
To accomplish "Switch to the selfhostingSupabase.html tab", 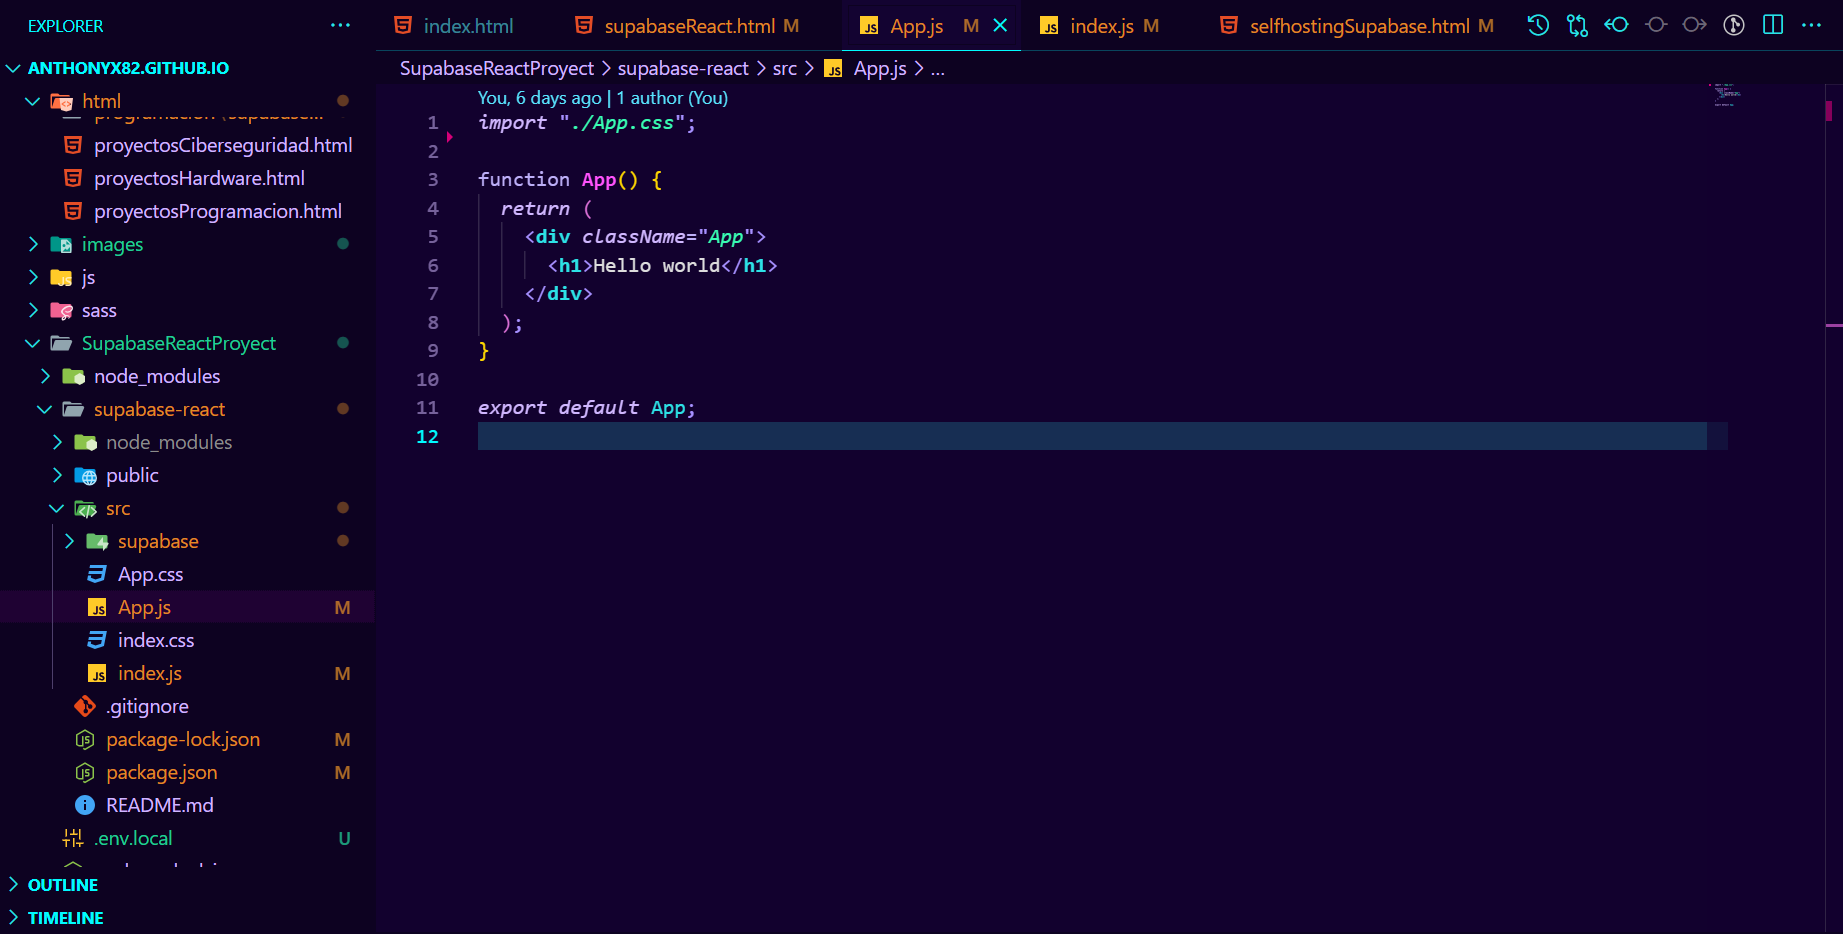I will pos(1358,26).
